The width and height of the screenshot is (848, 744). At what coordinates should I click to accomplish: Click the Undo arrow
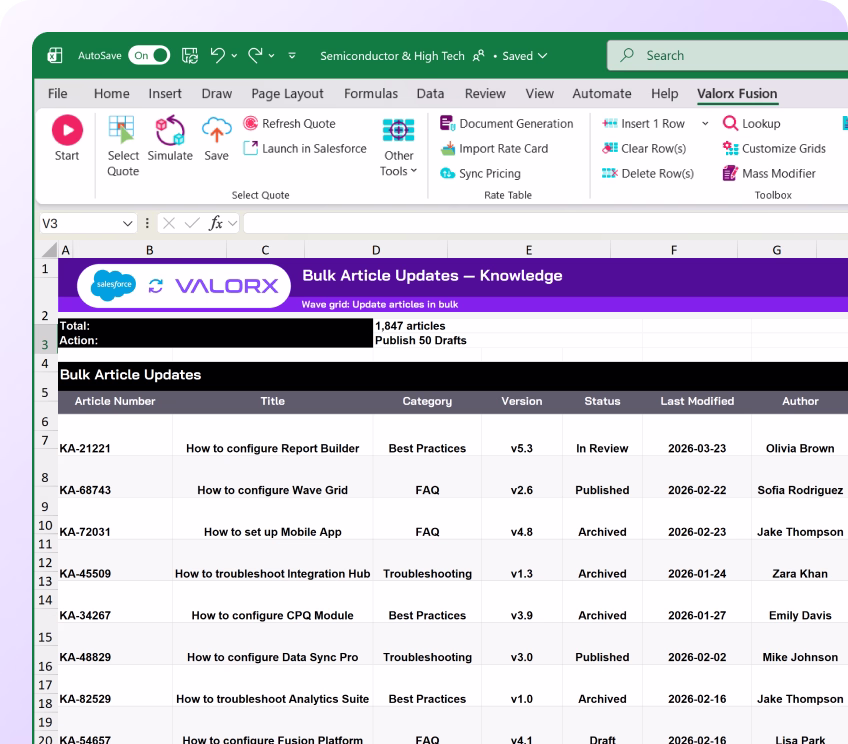click(218, 55)
